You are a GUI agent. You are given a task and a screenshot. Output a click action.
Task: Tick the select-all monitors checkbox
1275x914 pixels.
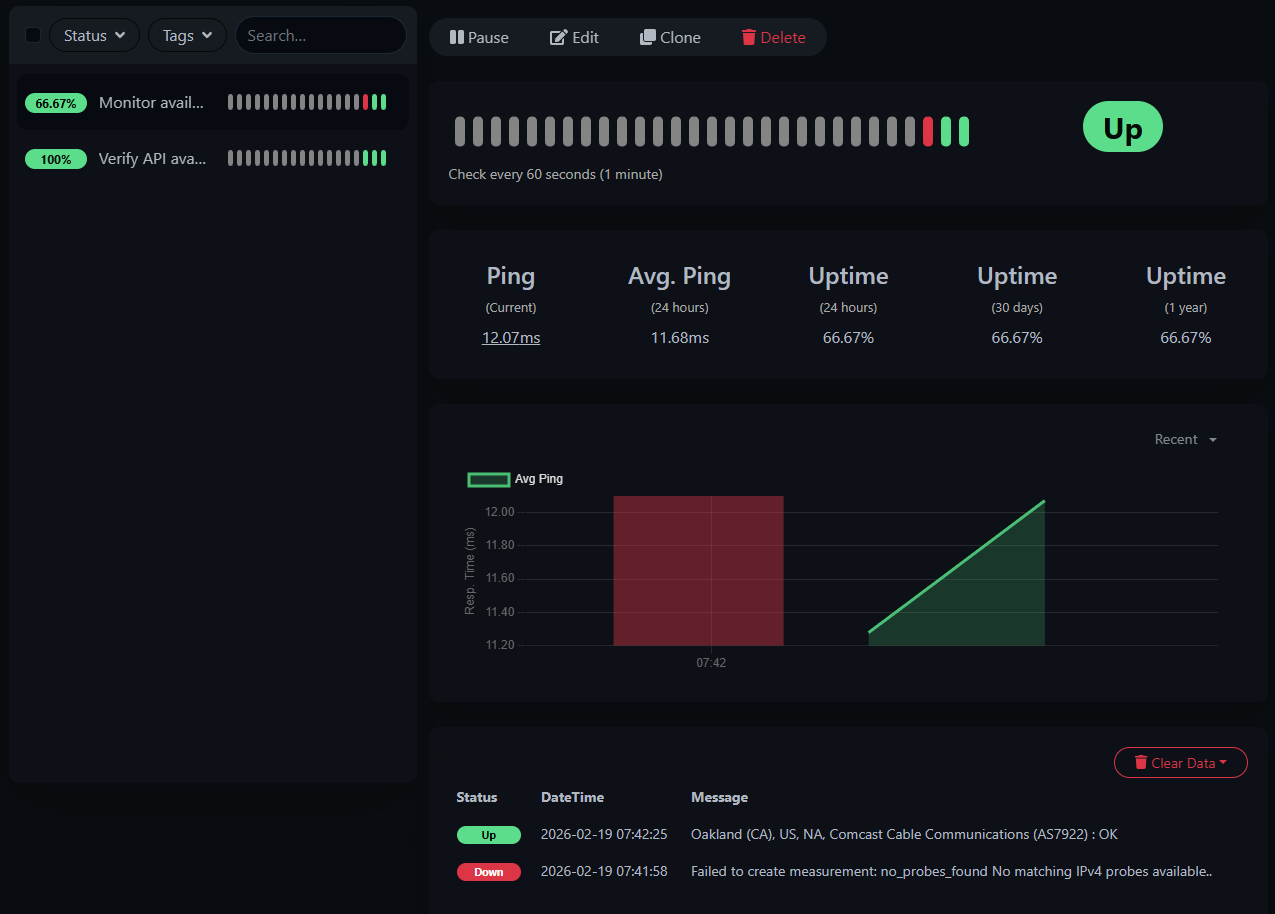[33, 35]
